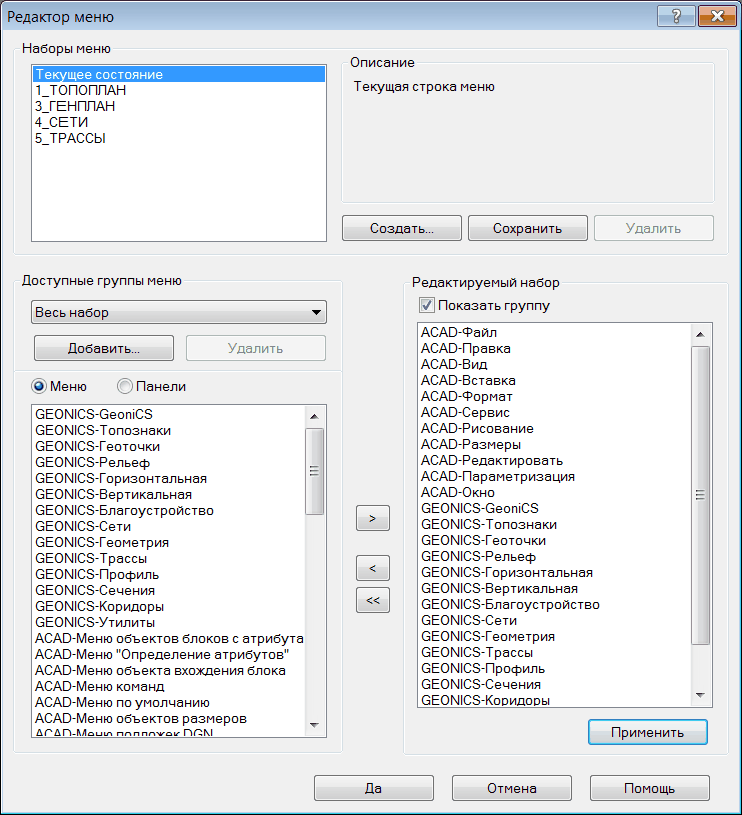
Task: Click the 'Добавить...' button
Action: coord(104,348)
